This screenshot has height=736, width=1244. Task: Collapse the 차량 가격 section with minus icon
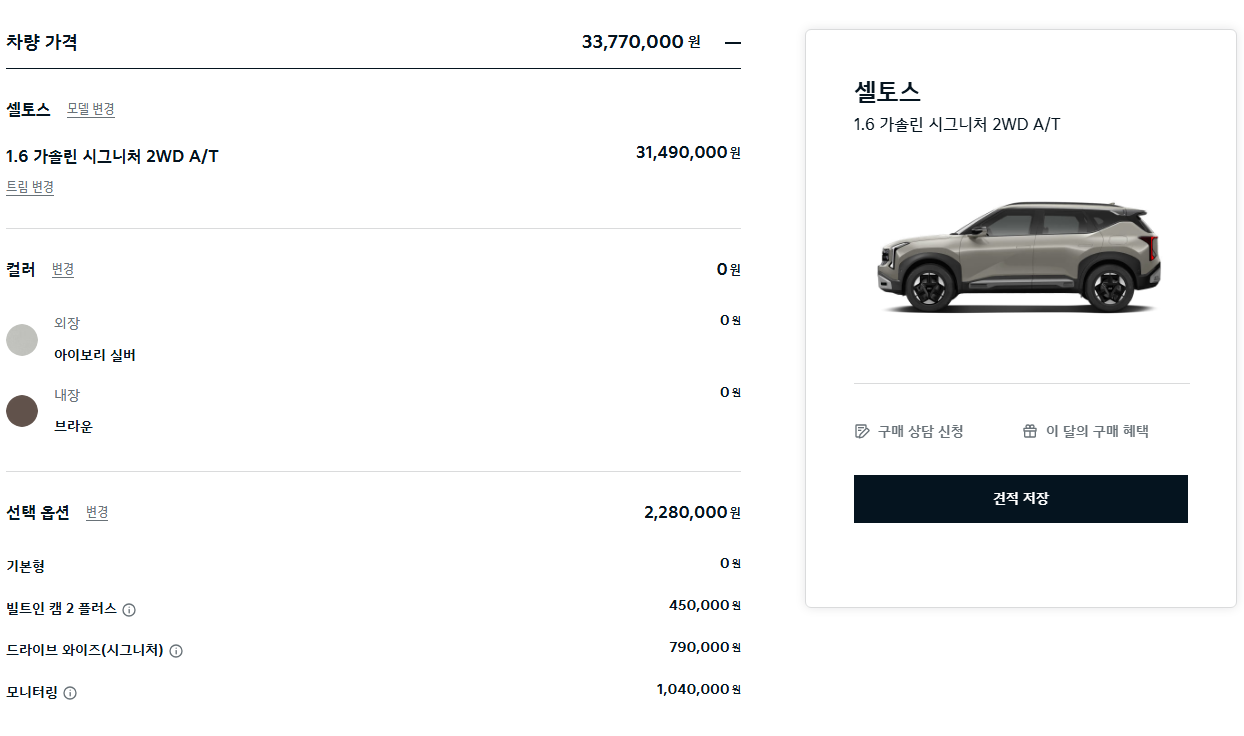click(x=733, y=42)
